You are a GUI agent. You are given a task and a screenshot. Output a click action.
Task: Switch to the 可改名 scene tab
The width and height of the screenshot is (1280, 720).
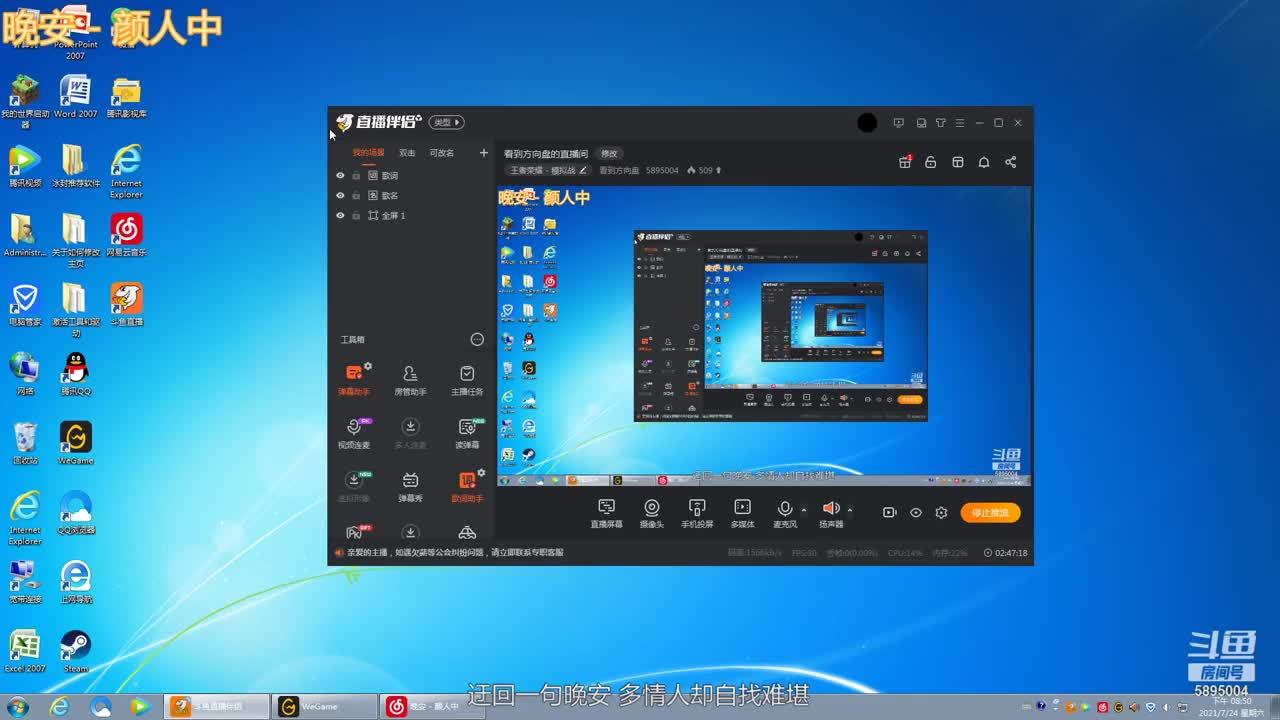[x=441, y=153]
